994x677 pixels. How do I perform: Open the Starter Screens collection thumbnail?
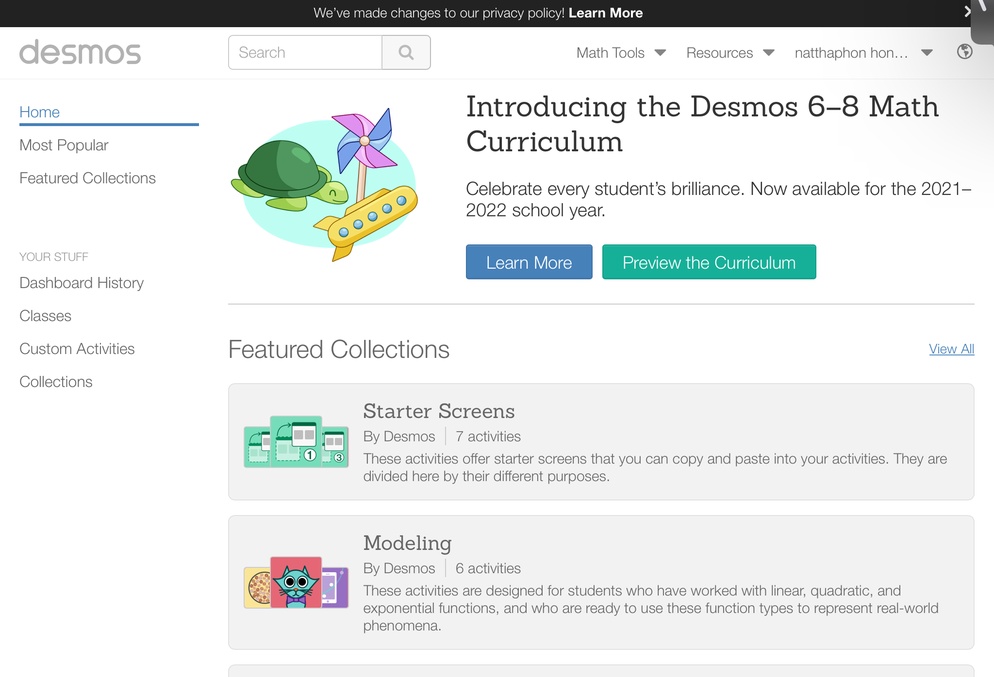[x=296, y=442]
